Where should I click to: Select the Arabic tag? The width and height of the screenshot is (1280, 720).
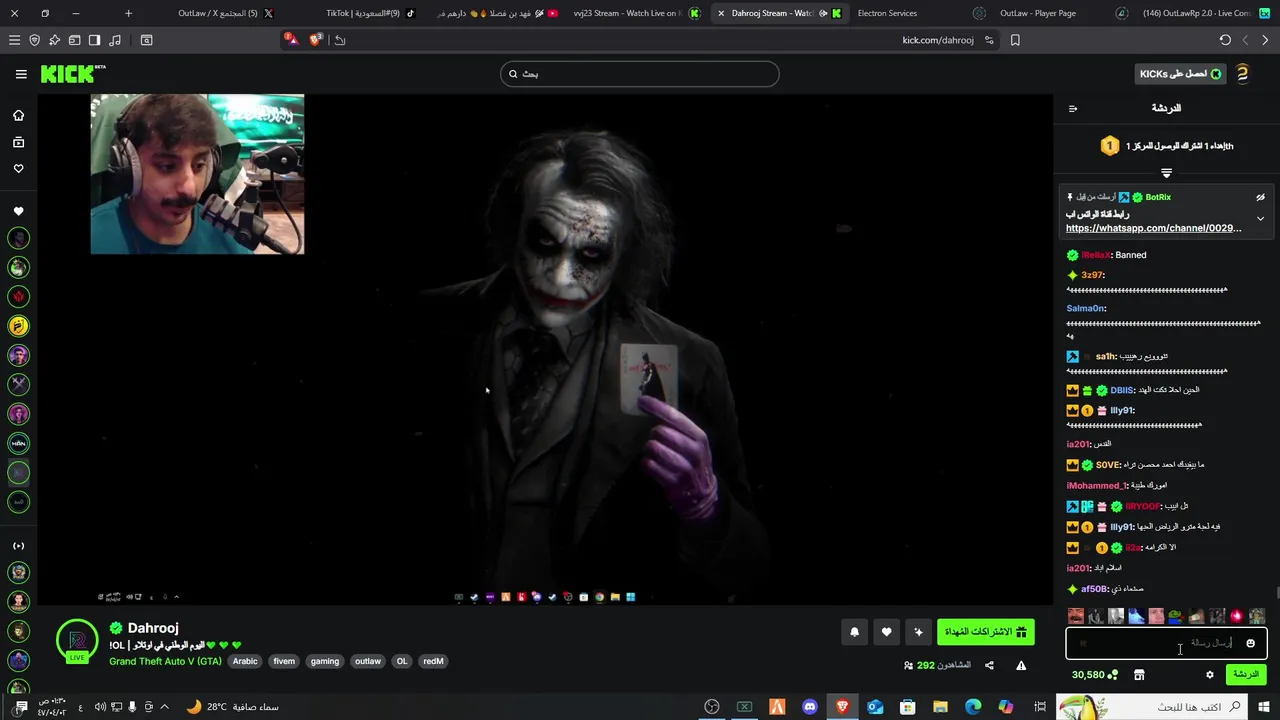pos(245,661)
